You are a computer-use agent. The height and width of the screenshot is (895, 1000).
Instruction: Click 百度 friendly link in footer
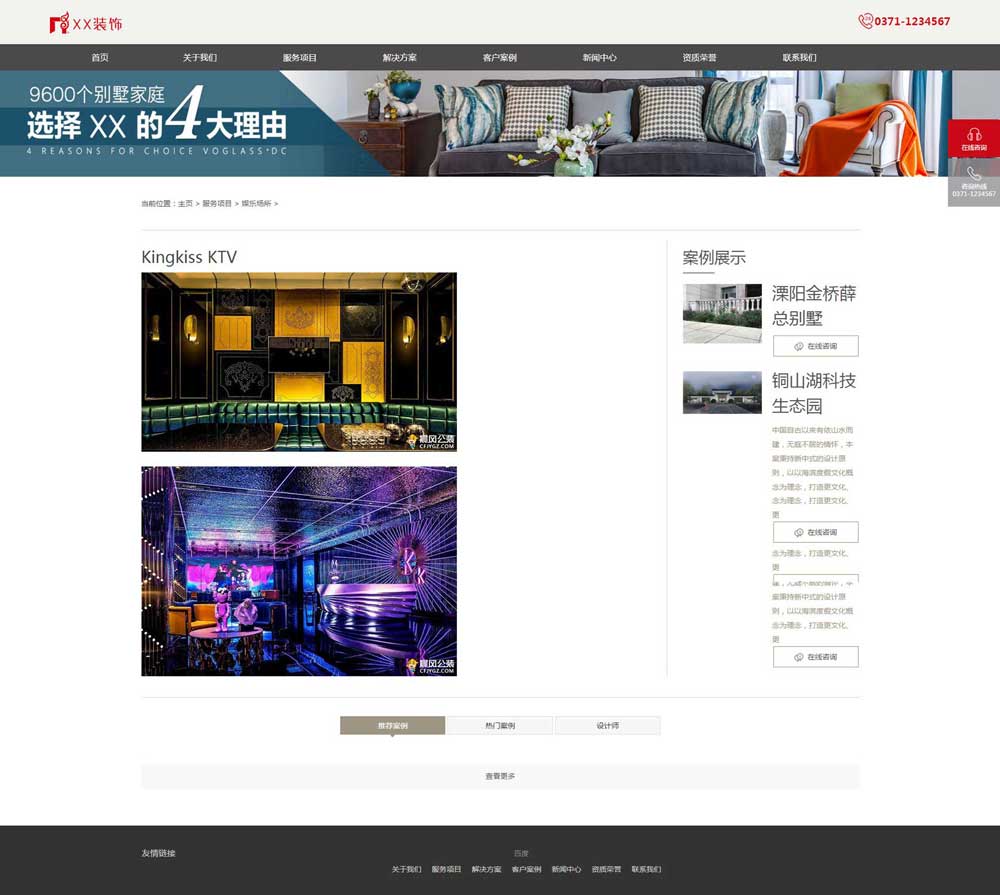521,853
